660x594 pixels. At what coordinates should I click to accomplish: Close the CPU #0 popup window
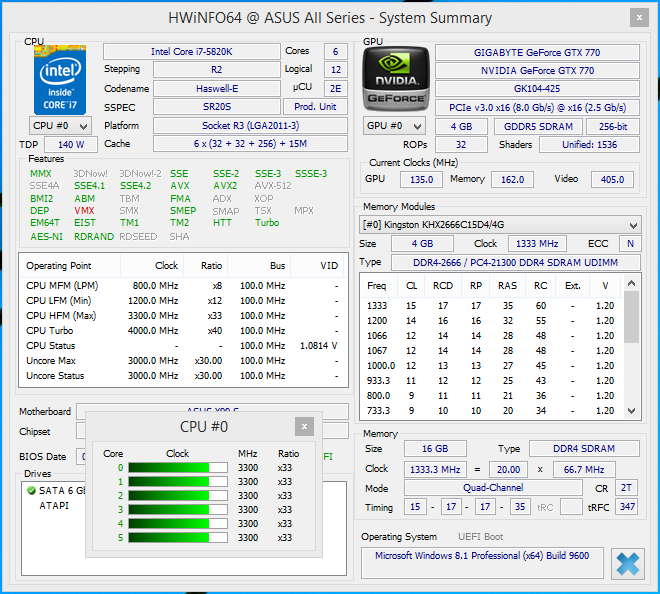coord(304,427)
